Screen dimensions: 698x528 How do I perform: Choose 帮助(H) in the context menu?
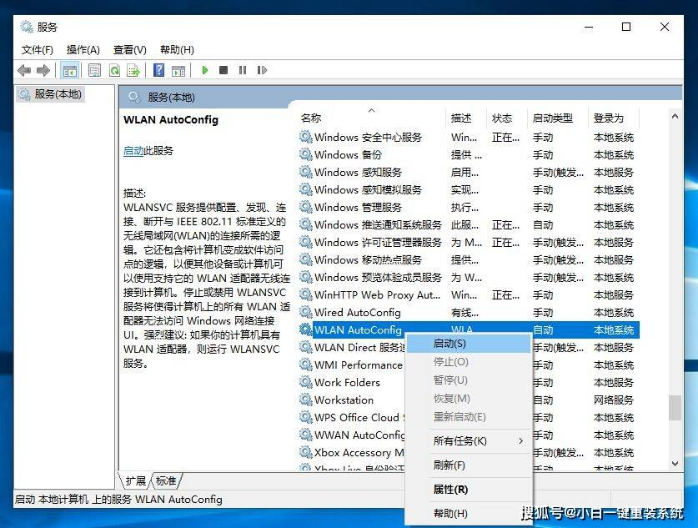(469, 513)
